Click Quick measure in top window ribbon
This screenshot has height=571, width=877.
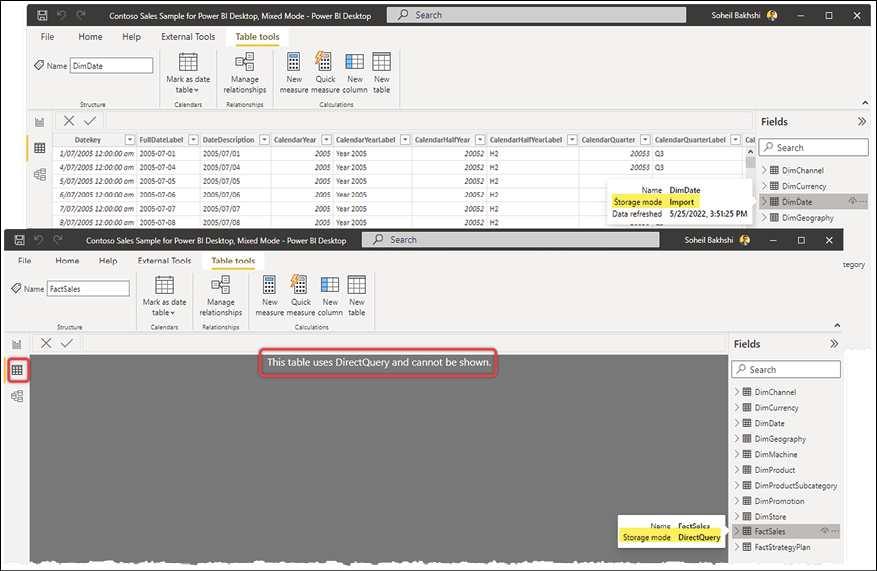325,73
